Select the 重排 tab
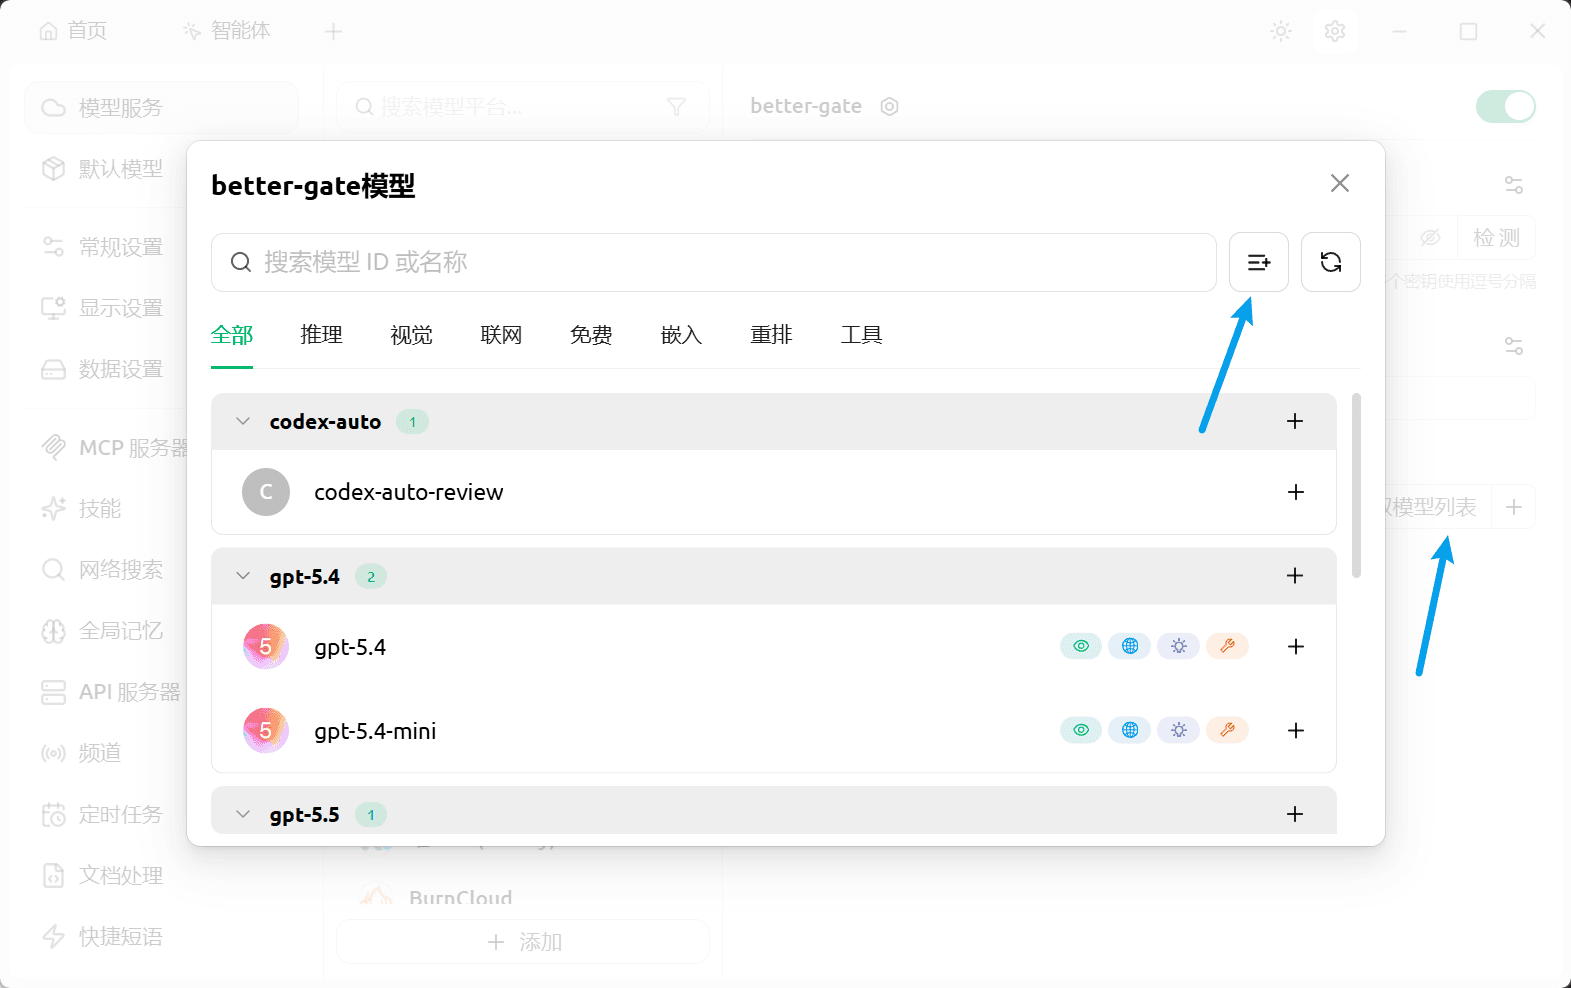1571x988 pixels. click(772, 335)
